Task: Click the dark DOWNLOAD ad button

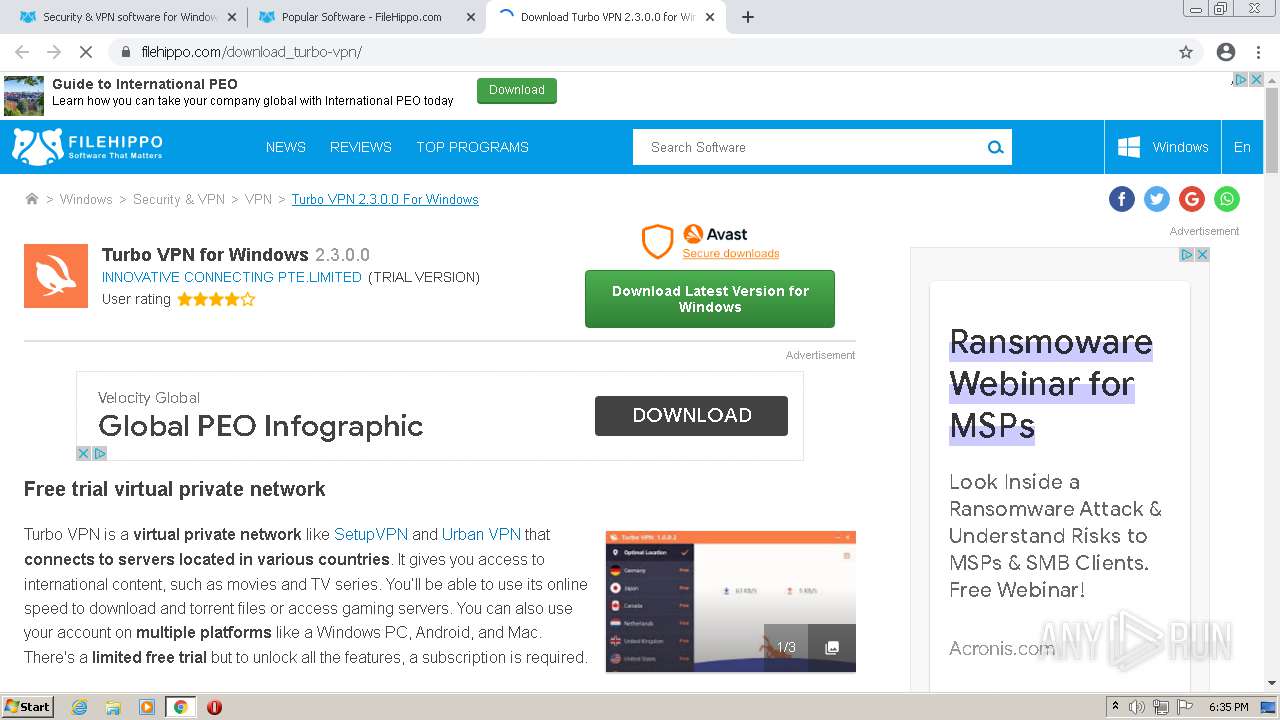Action: [x=691, y=416]
